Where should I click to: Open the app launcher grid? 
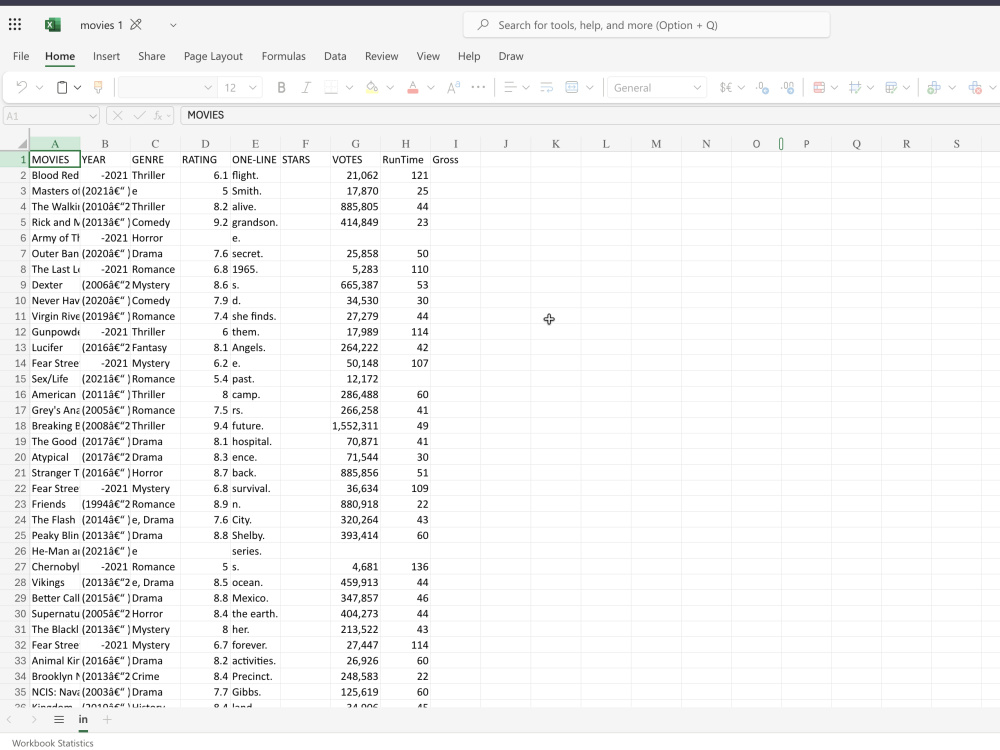pyautogui.click(x=15, y=25)
